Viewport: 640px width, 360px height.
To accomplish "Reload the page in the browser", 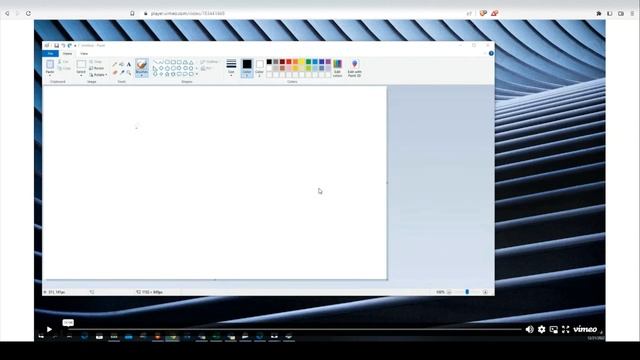I will 28,13.
